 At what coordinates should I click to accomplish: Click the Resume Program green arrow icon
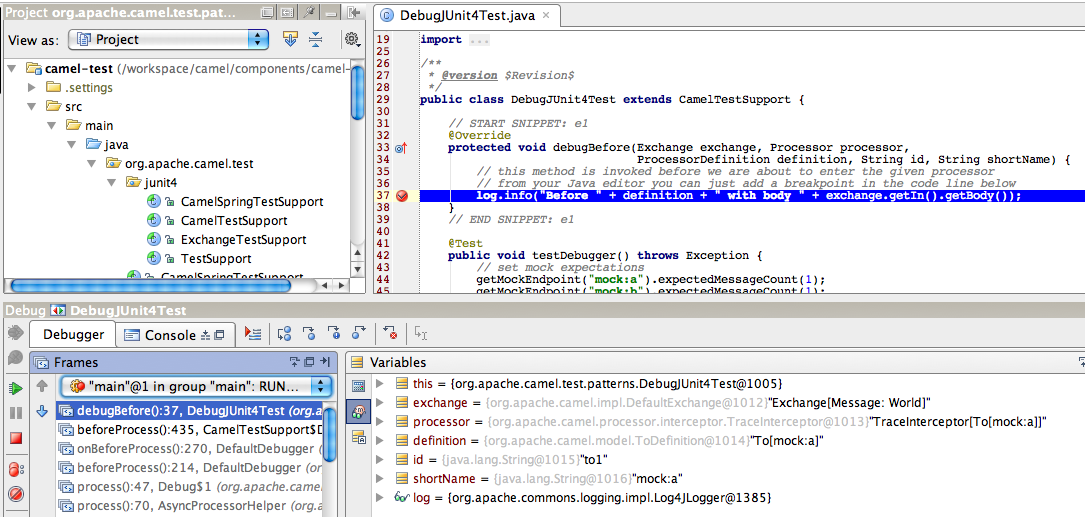click(x=15, y=388)
